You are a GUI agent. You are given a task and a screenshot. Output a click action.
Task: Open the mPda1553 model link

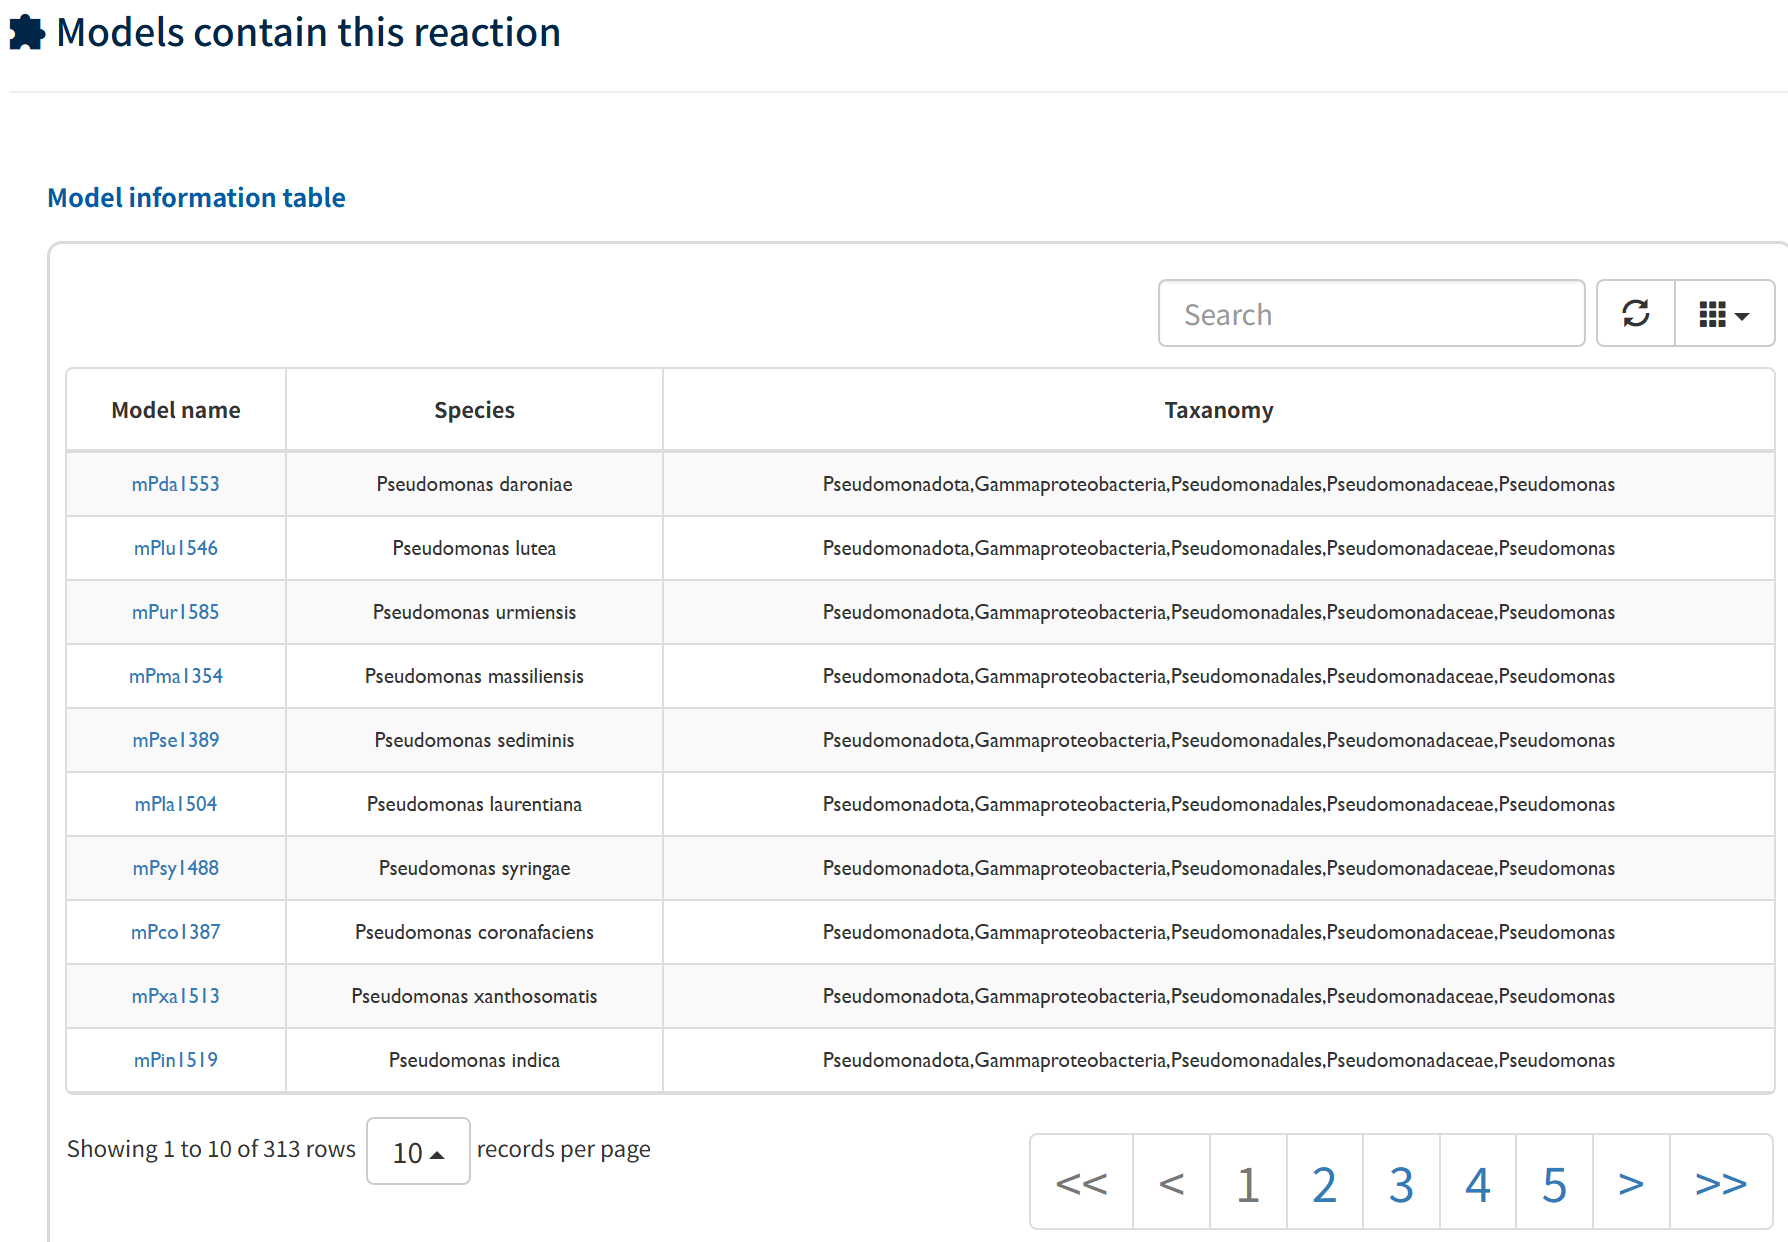(176, 484)
